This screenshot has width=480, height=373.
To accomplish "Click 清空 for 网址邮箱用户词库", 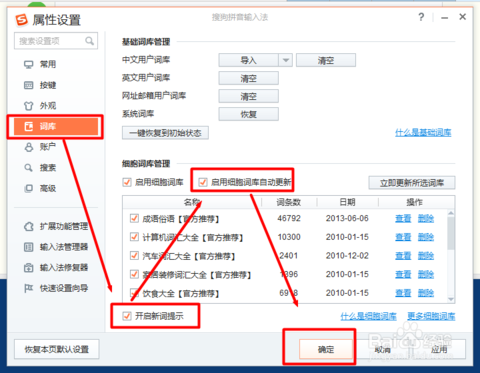I will (249, 96).
